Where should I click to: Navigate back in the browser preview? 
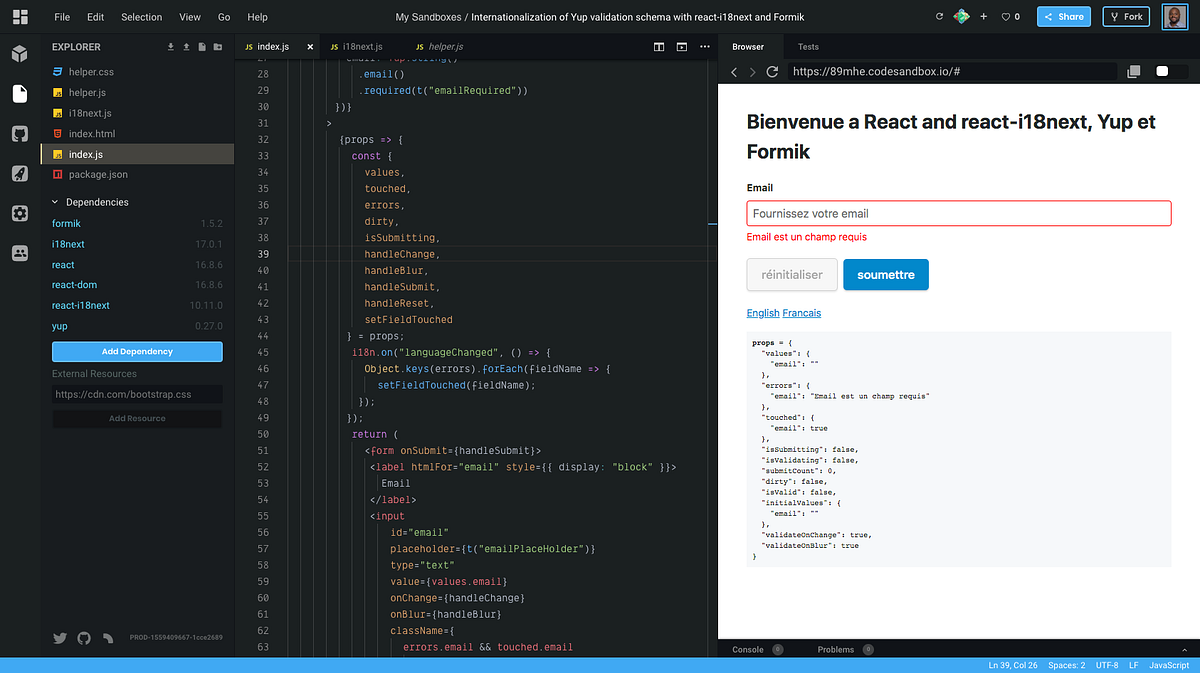point(733,72)
